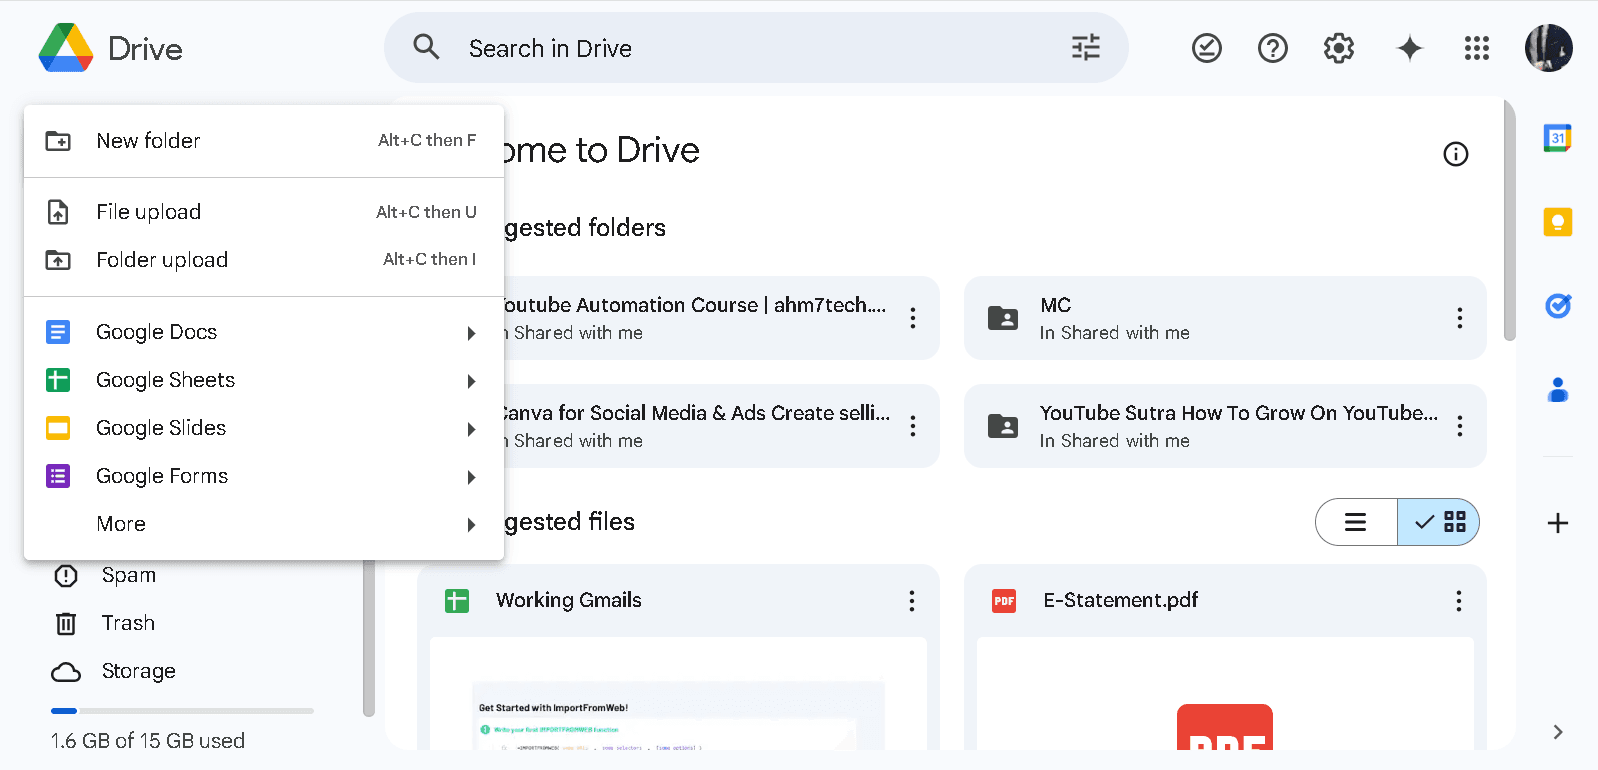
Task: Click the Google Drive logo
Action: pyautogui.click(x=66, y=48)
